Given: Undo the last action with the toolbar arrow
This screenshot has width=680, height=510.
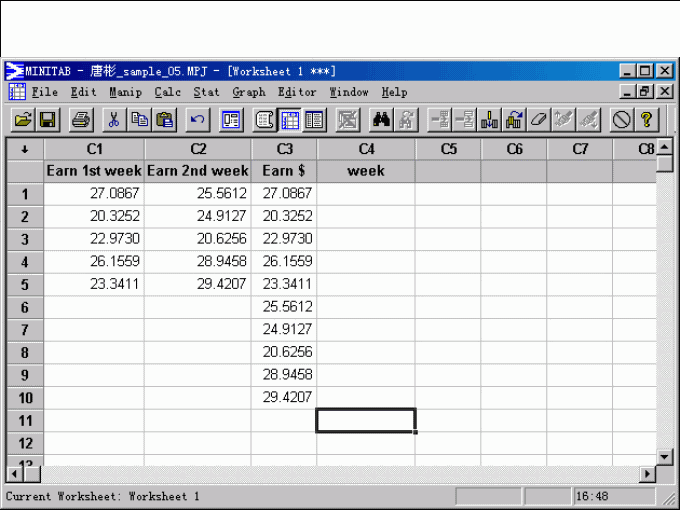Looking at the screenshot, I should 197,120.
